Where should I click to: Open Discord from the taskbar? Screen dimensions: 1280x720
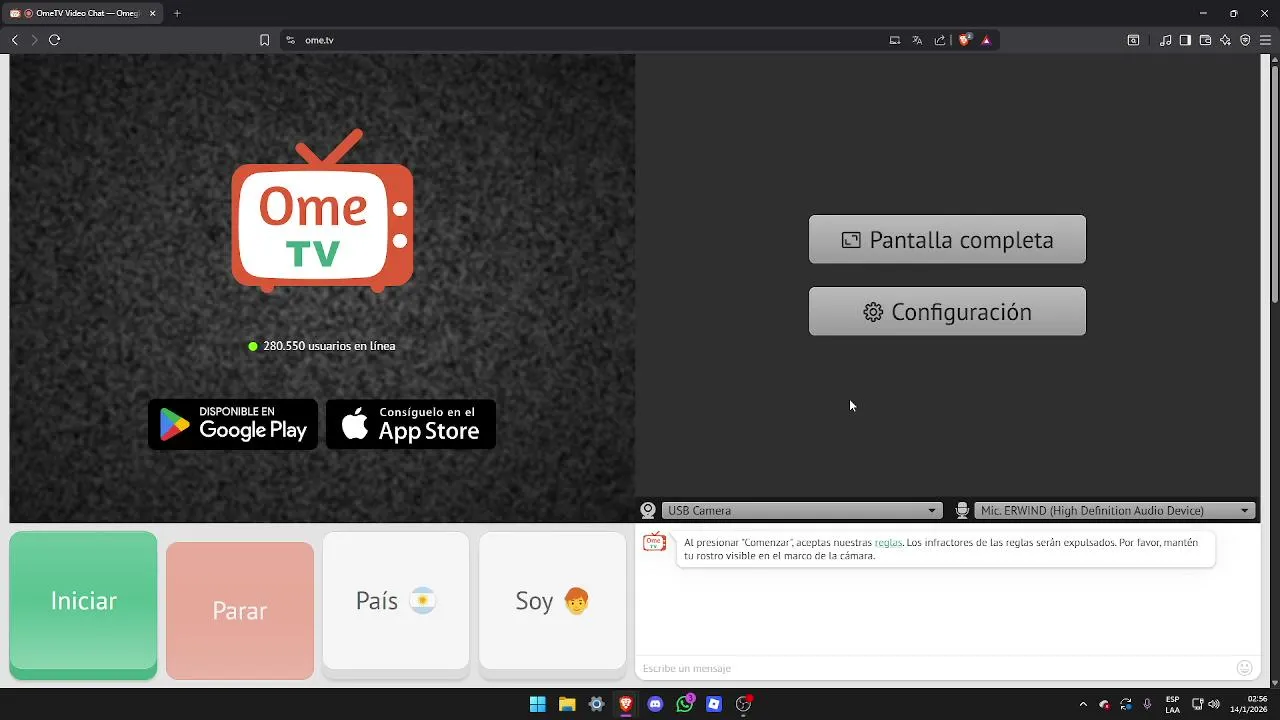[655, 704]
